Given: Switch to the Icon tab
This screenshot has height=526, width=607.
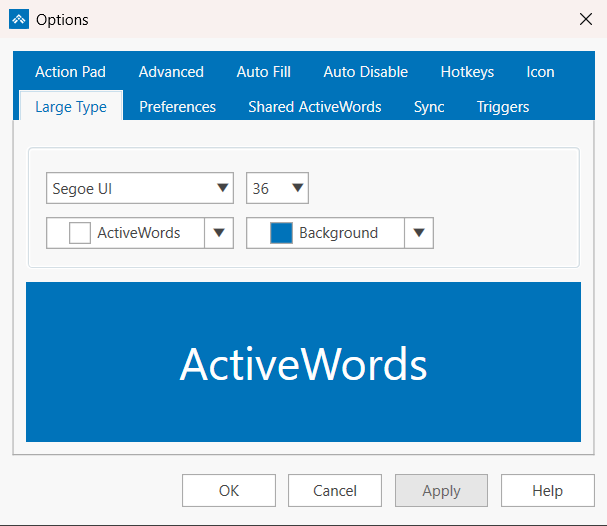Looking at the screenshot, I should (x=540, y=72).
